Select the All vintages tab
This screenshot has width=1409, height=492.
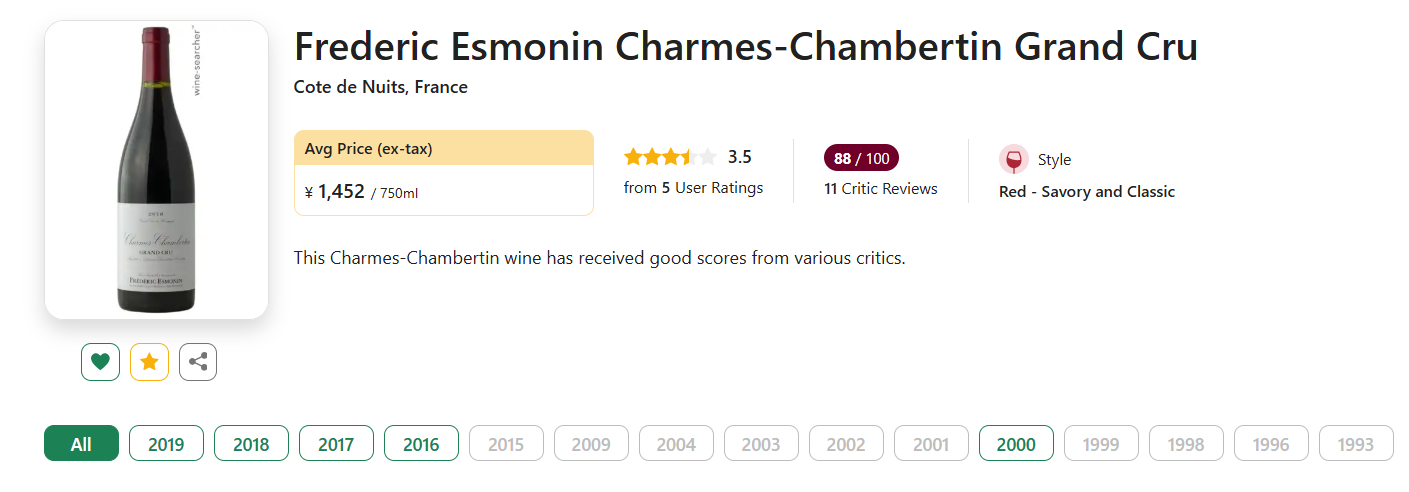(x=81, y=444)
